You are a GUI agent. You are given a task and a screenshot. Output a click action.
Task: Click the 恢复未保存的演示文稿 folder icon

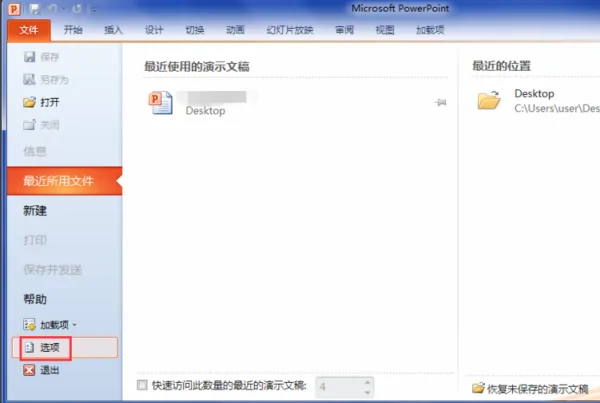(478, 388)
